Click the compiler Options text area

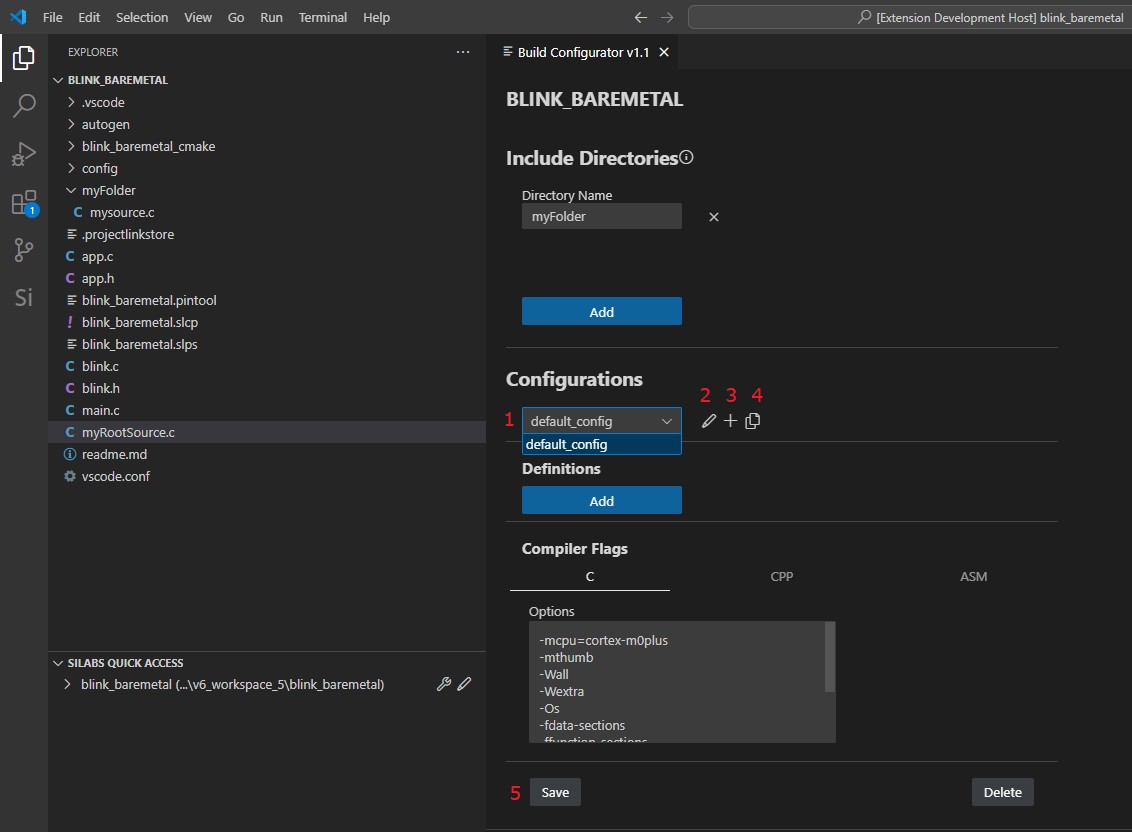point(677,682)
